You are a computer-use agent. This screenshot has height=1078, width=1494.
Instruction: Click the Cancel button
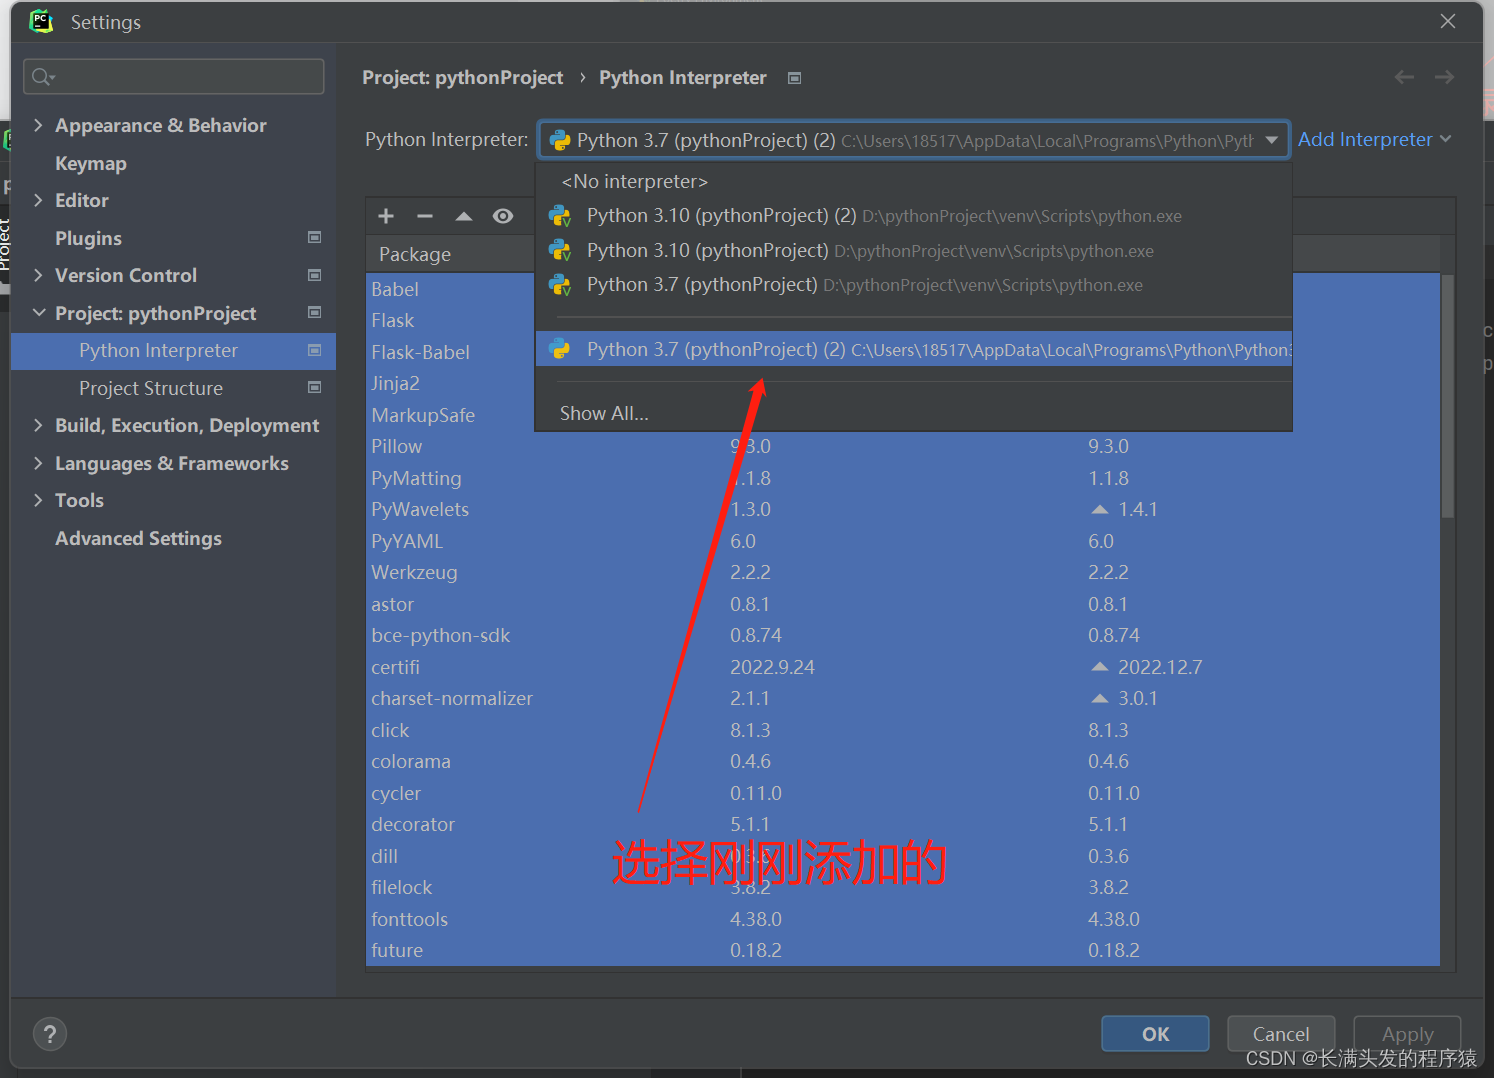pos(1281,1034)
